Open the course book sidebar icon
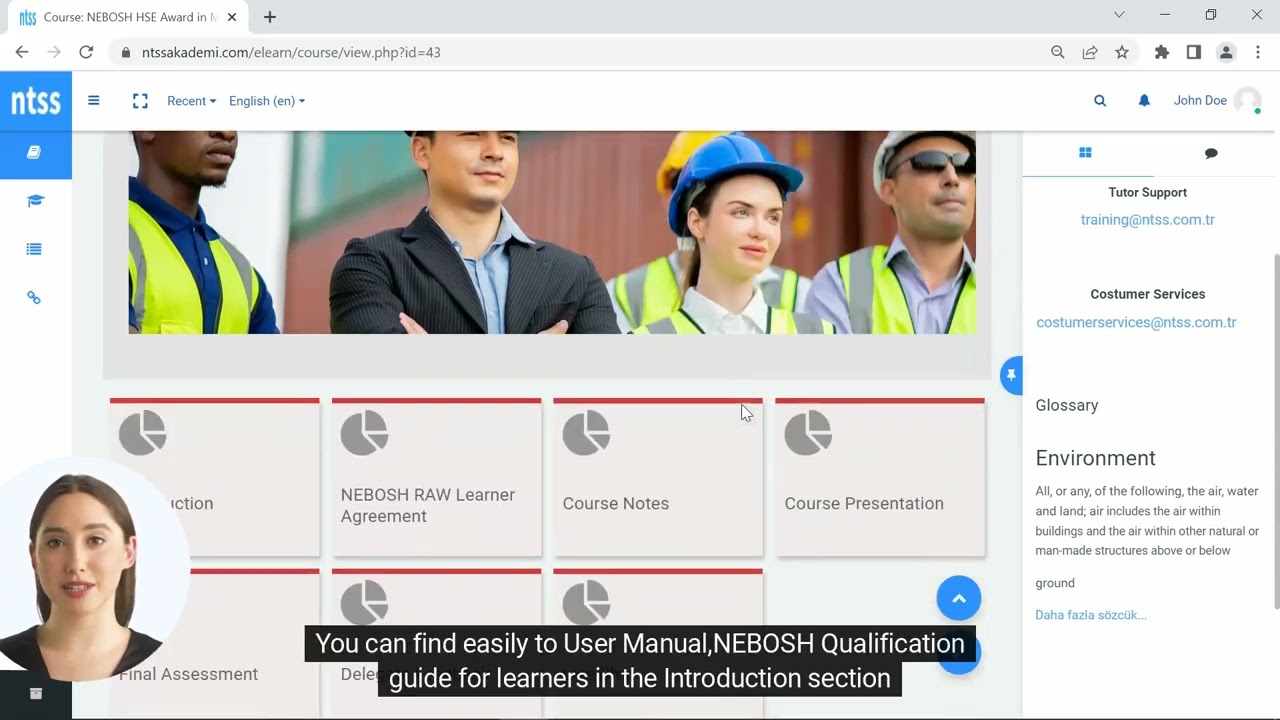The height and width of the screenshot is (720, 1280). point(34,153)
